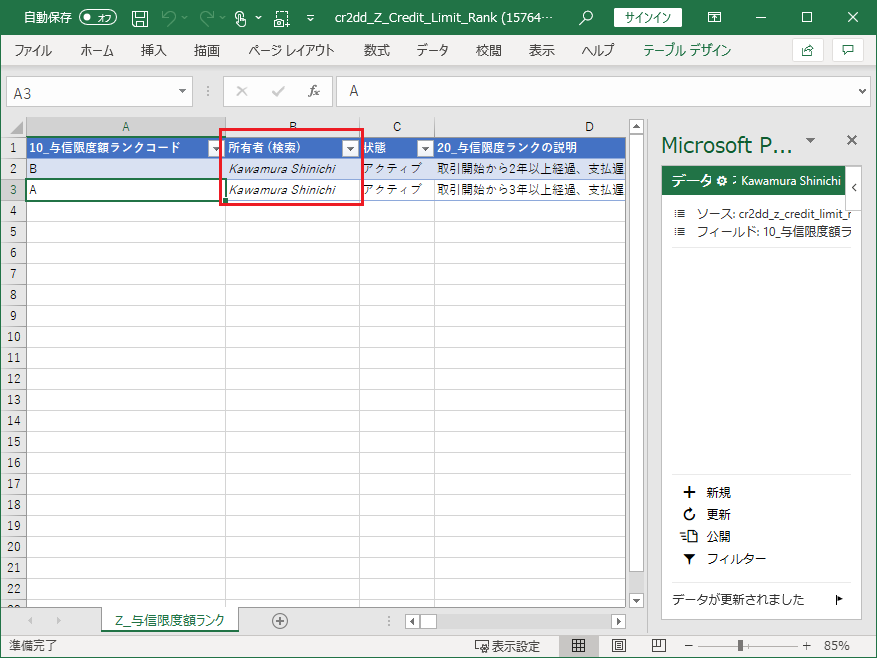Select column C header
Viewport: 877px width, 658px height.
click(x=397, y=126)
